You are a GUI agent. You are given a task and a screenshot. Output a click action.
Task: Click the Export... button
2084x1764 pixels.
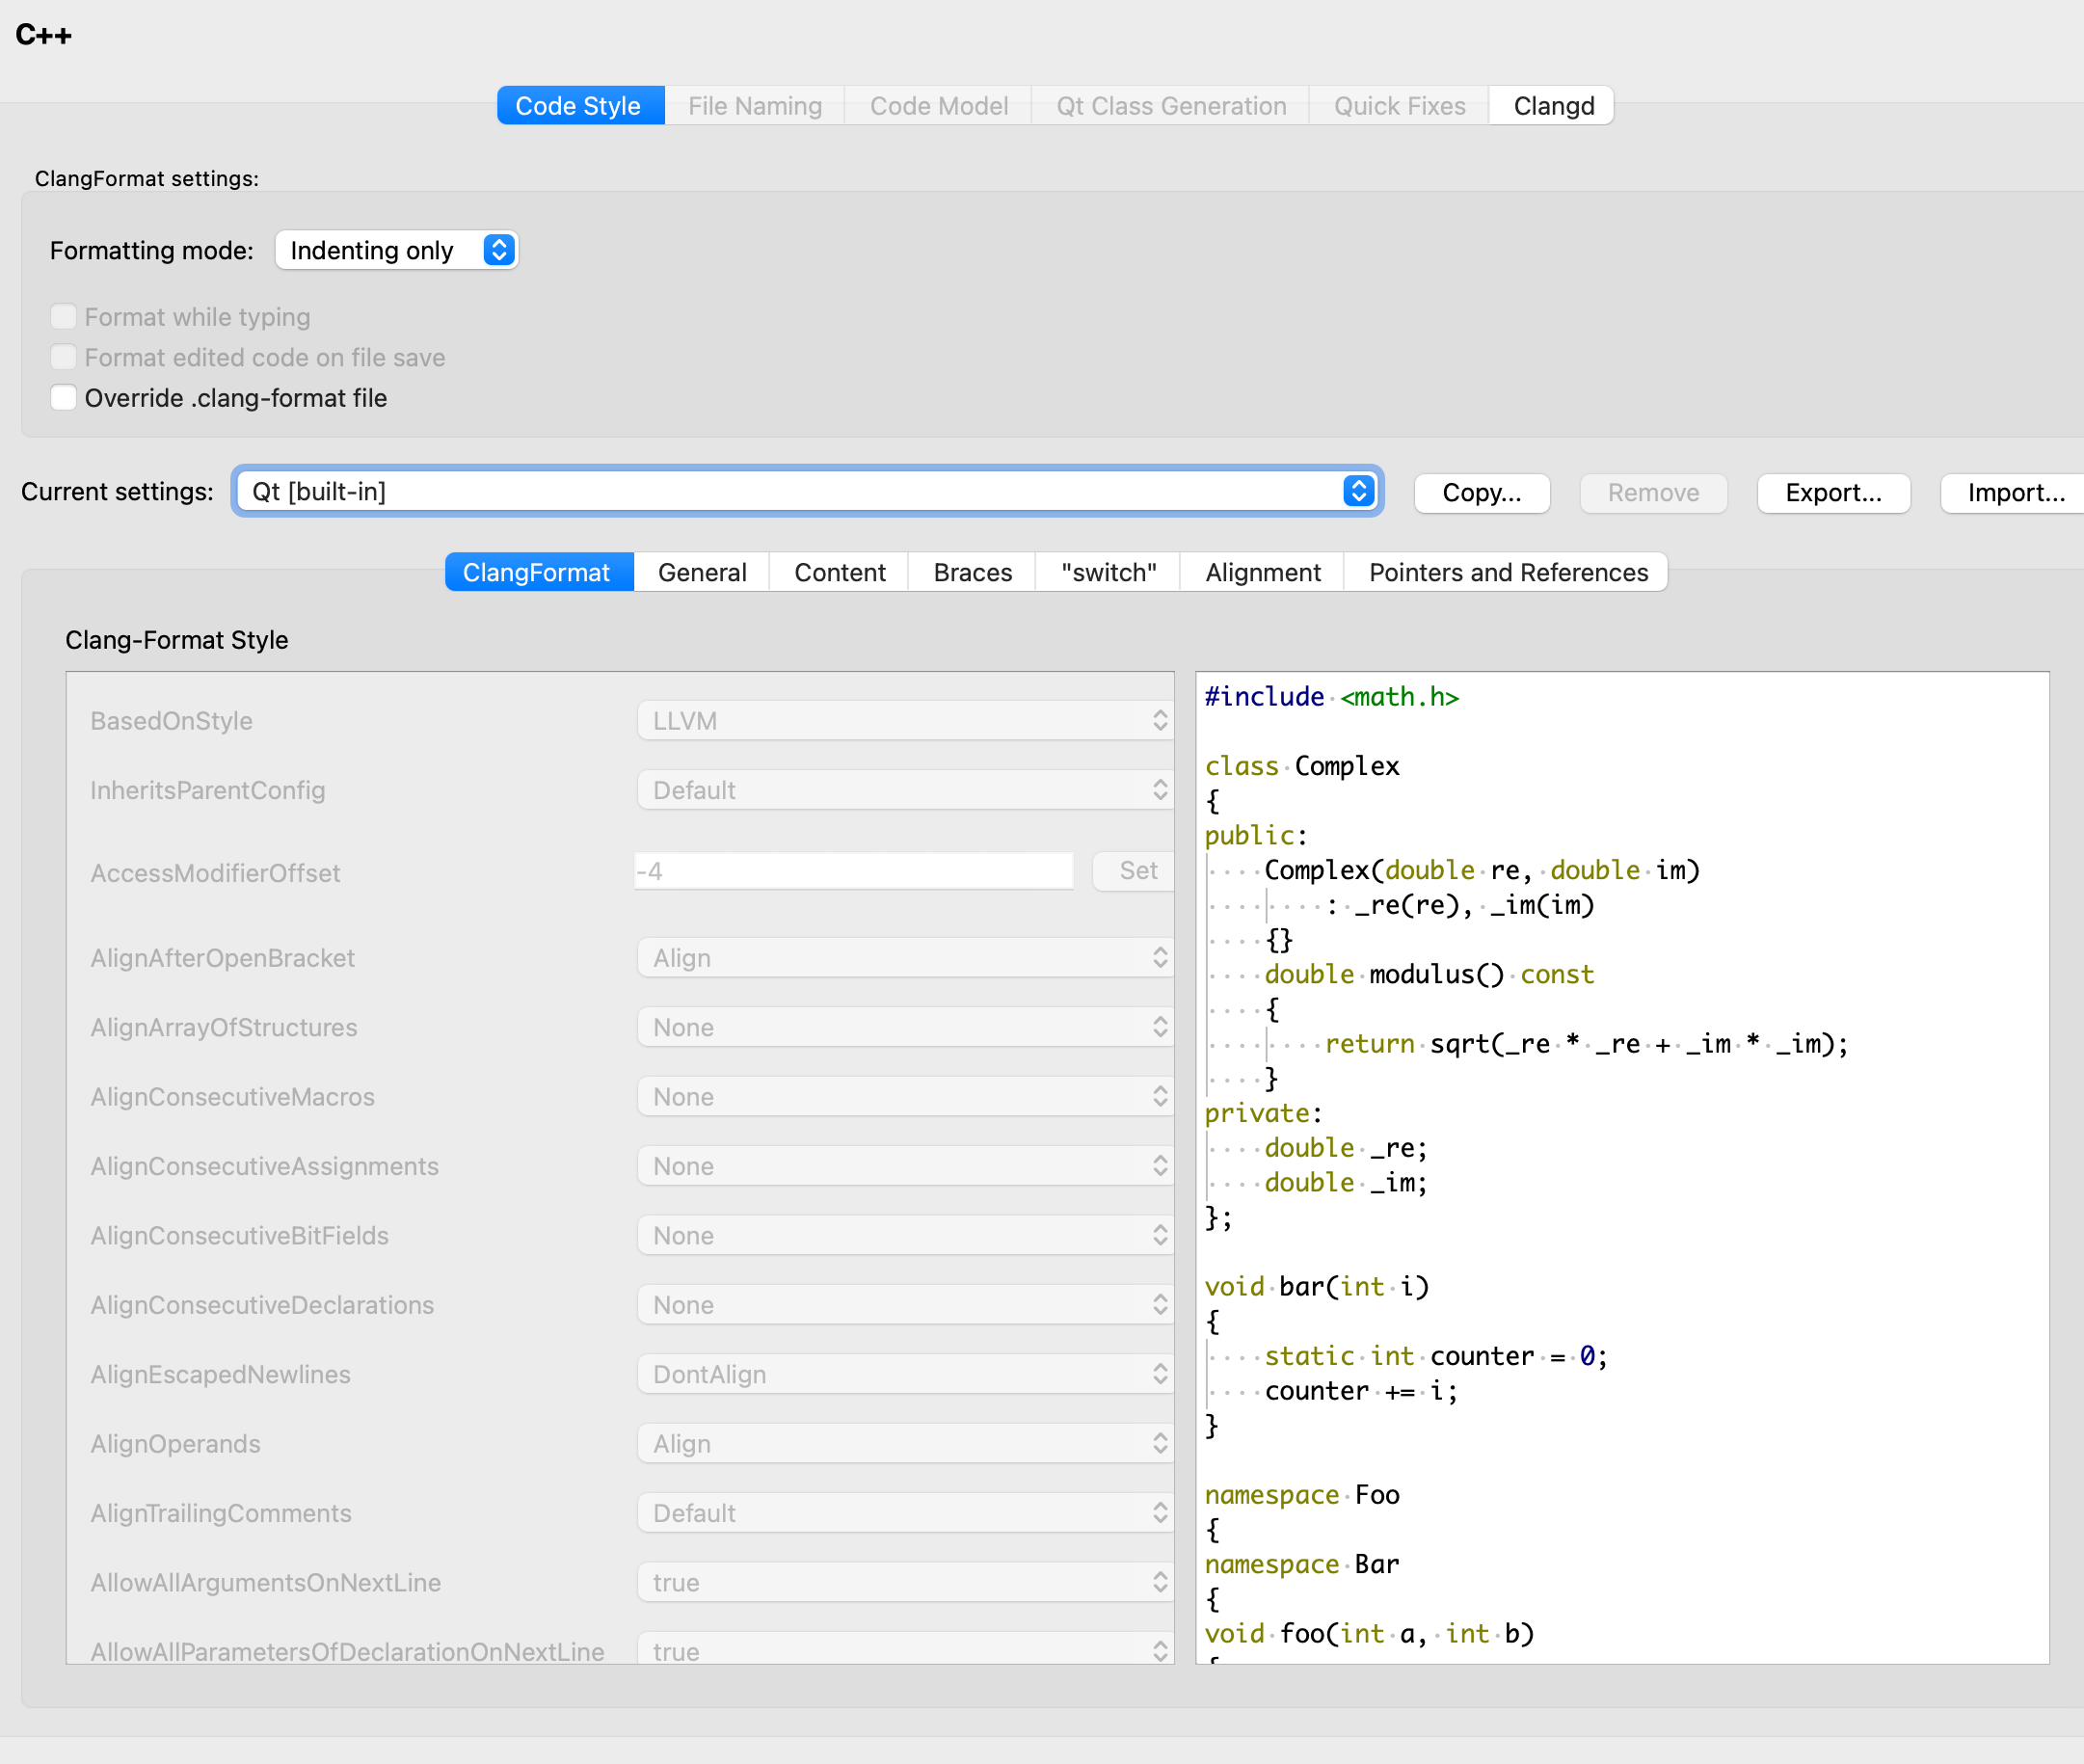(1833, 493)
